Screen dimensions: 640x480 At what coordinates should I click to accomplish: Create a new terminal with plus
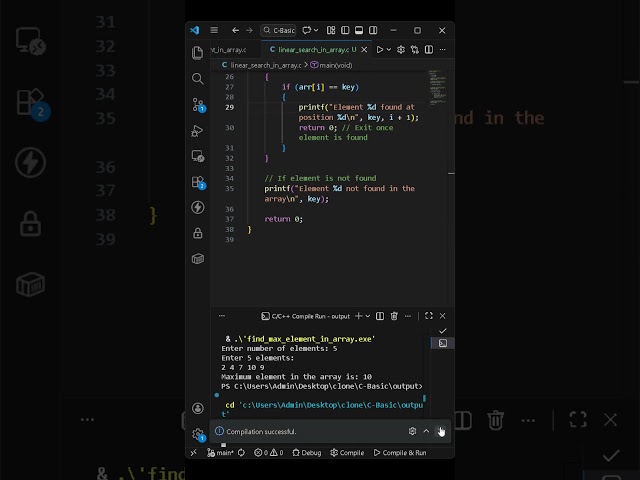point(358,316)
